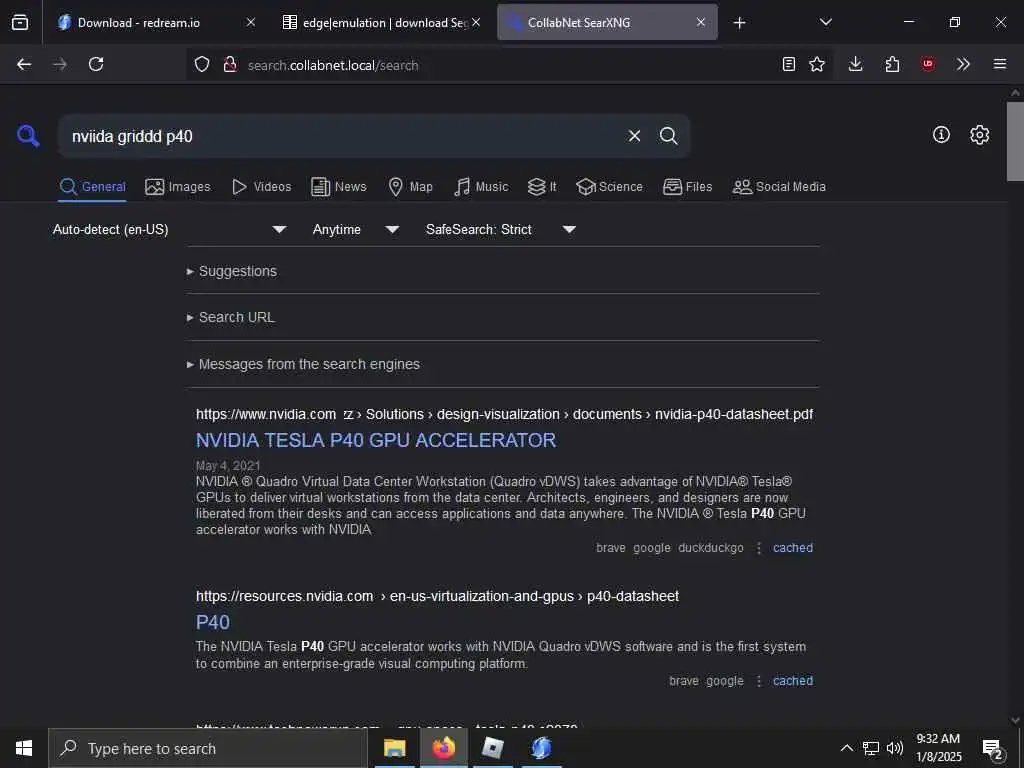Click the page vertical scrollbar thumb
1024x768 pixels.
pos(1015,140)
